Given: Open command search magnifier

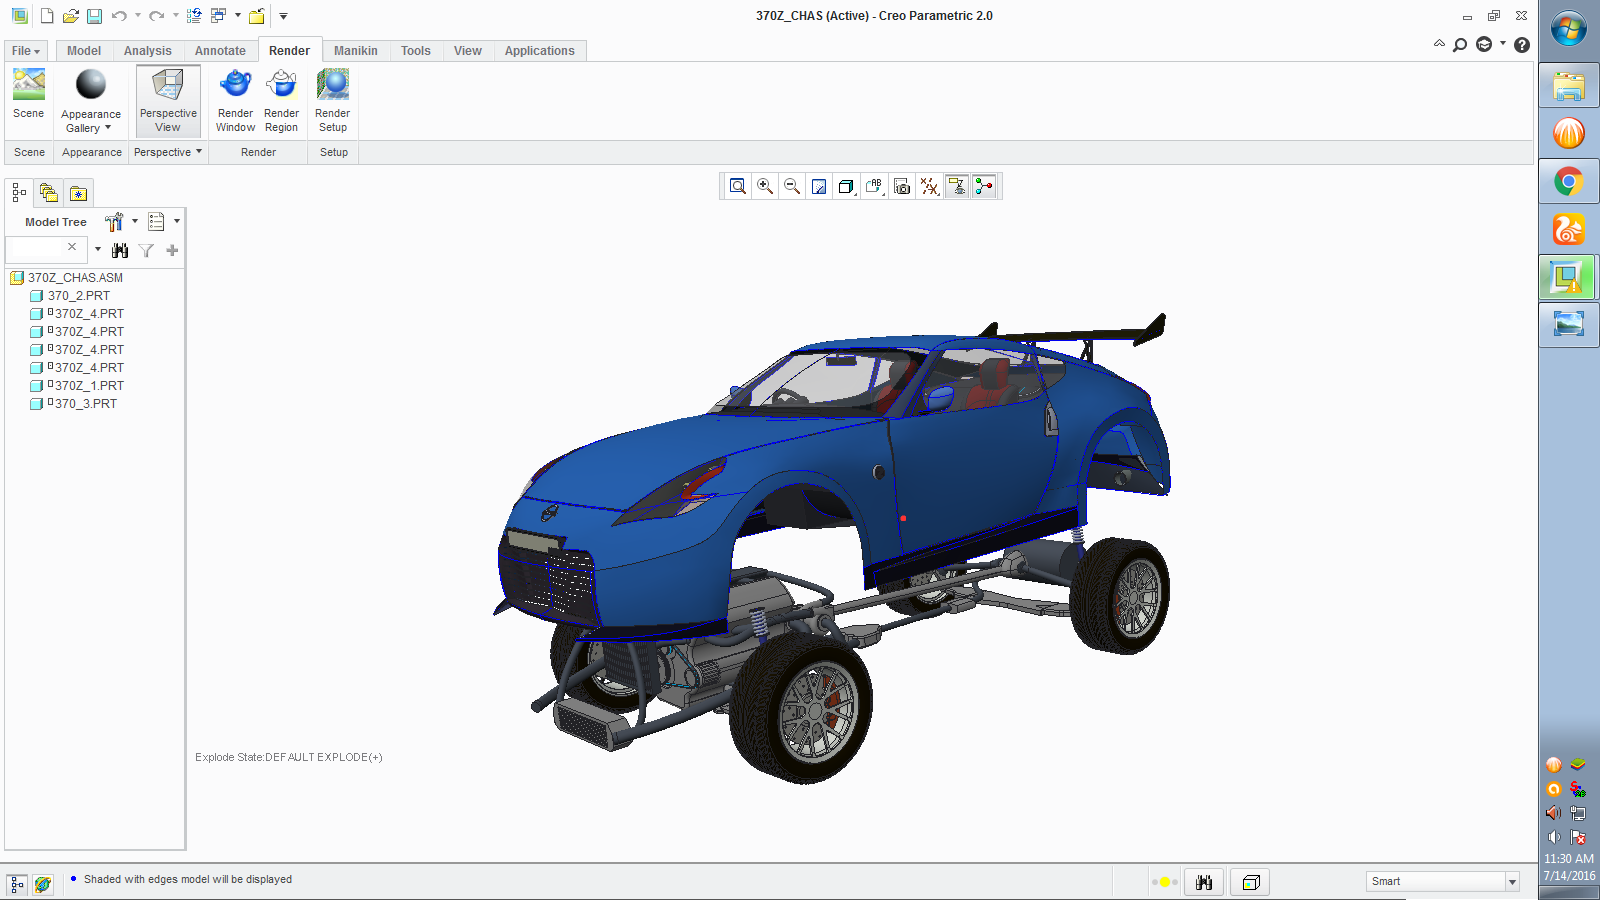Looking at the screenshot, I should tap(1460, 44).
